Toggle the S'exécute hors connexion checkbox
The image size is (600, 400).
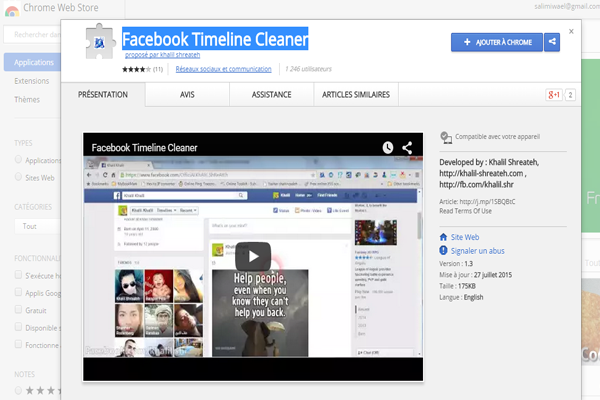[18, 274]
